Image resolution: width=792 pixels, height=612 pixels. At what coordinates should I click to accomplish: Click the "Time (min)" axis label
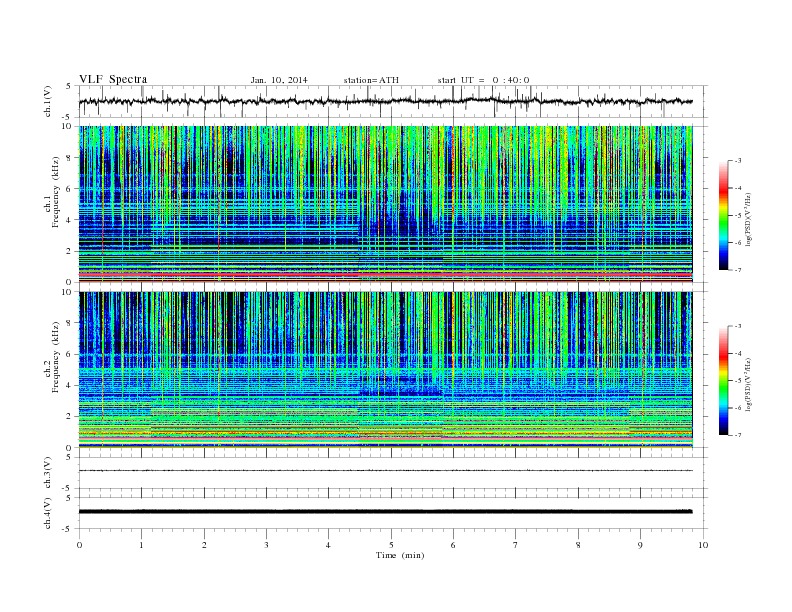click(400, 555)
